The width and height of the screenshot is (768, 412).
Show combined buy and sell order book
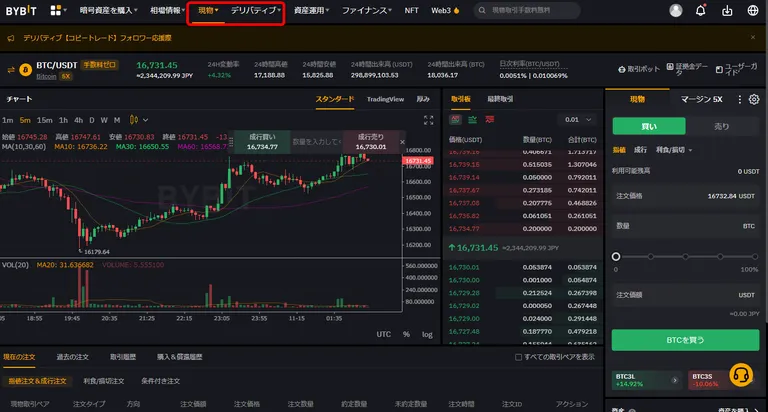coord(456,120)
